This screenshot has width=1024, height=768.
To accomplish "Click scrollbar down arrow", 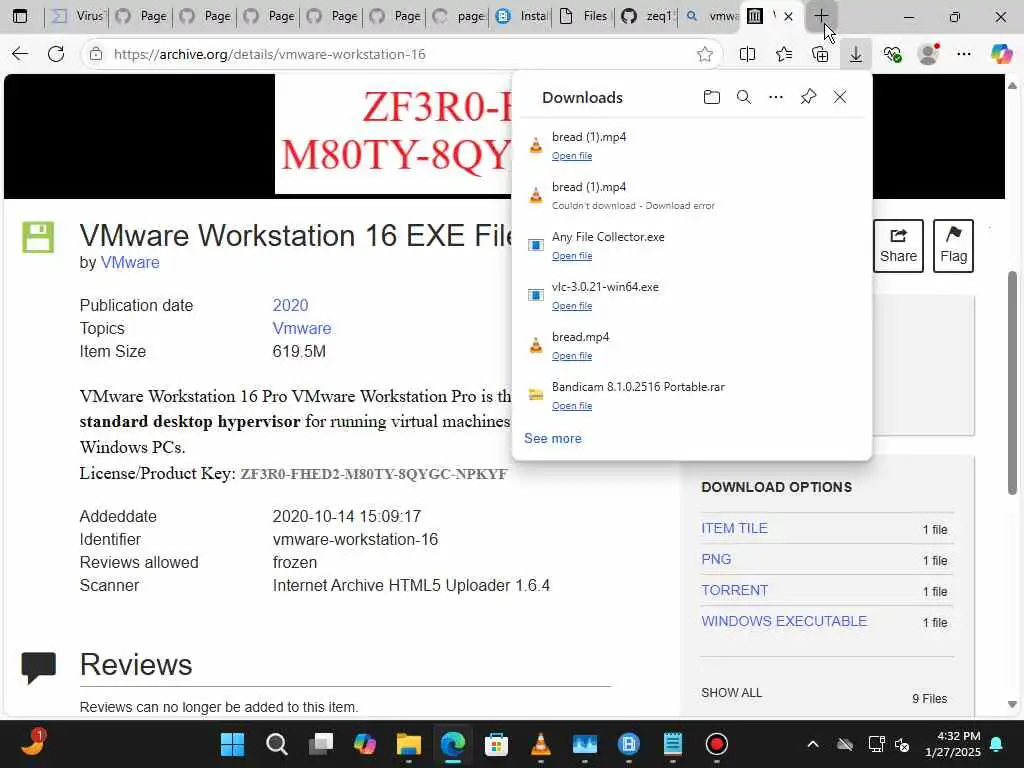I will (x=1012, y=704).
